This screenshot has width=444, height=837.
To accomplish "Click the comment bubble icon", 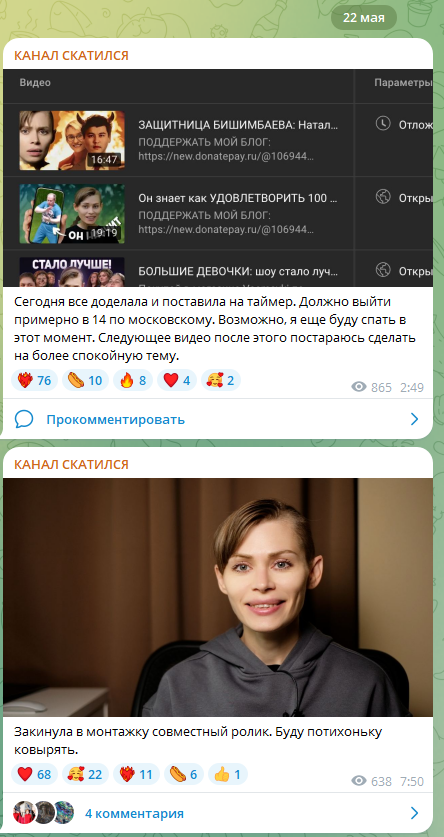I will pos(24,420).
